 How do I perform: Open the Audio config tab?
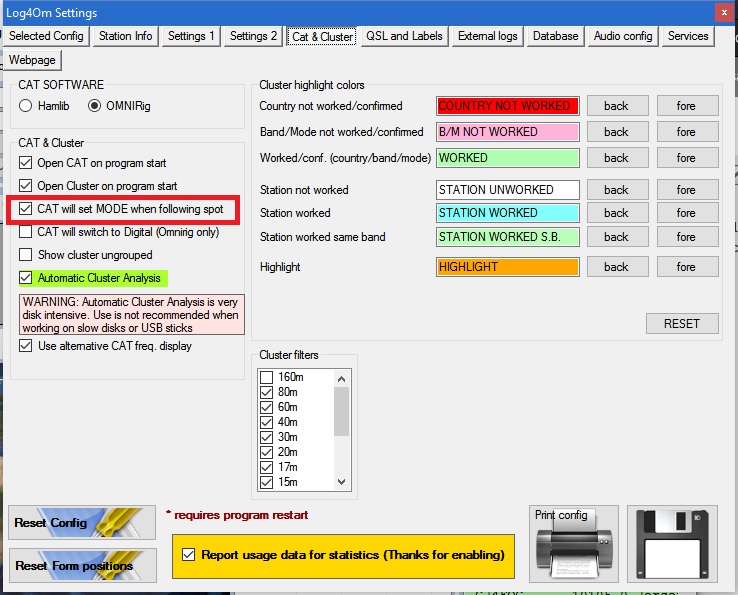pos(623,36)
